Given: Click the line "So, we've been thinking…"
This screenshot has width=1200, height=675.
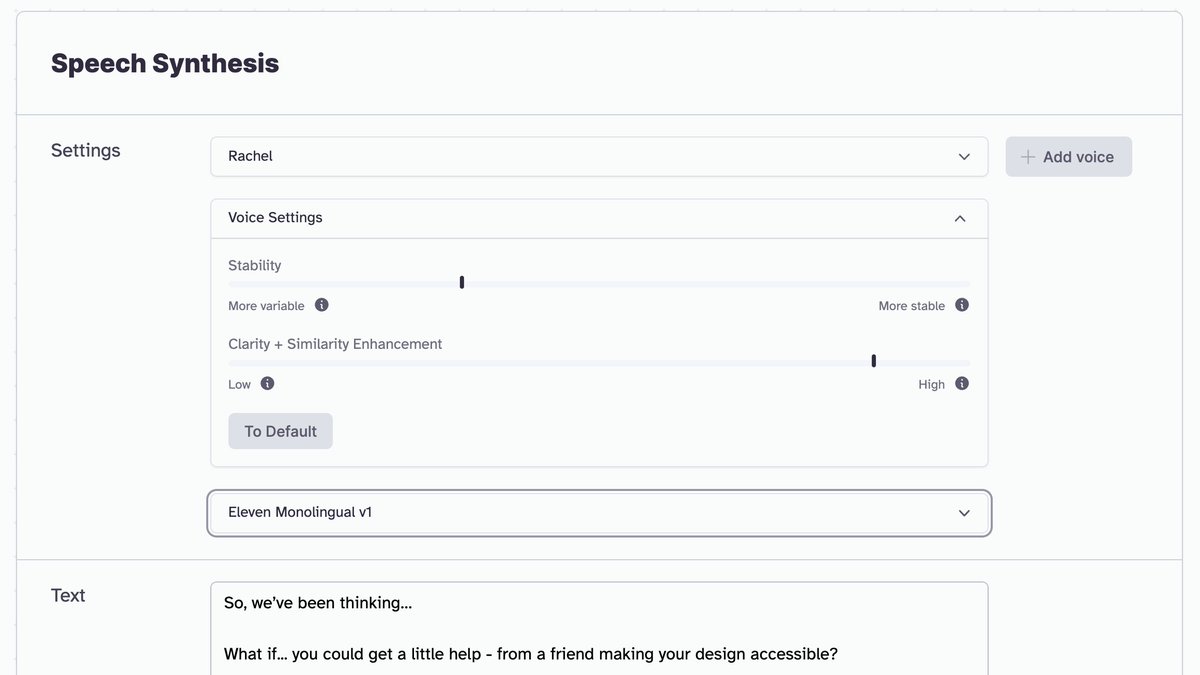Looking at the screenshot, I should pos(318,603).
